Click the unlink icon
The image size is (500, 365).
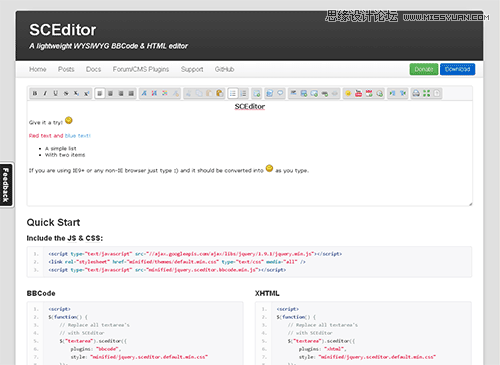pos(335,93)
